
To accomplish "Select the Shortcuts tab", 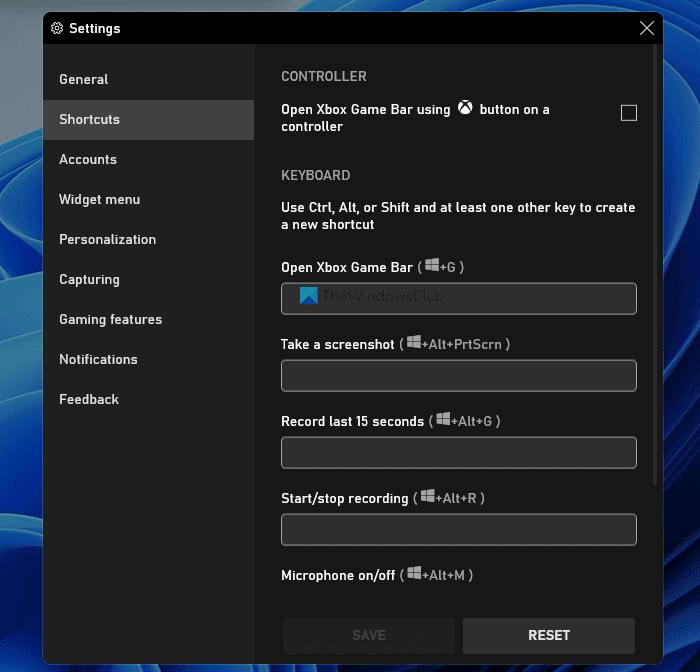I will click(x=149, y=120).
